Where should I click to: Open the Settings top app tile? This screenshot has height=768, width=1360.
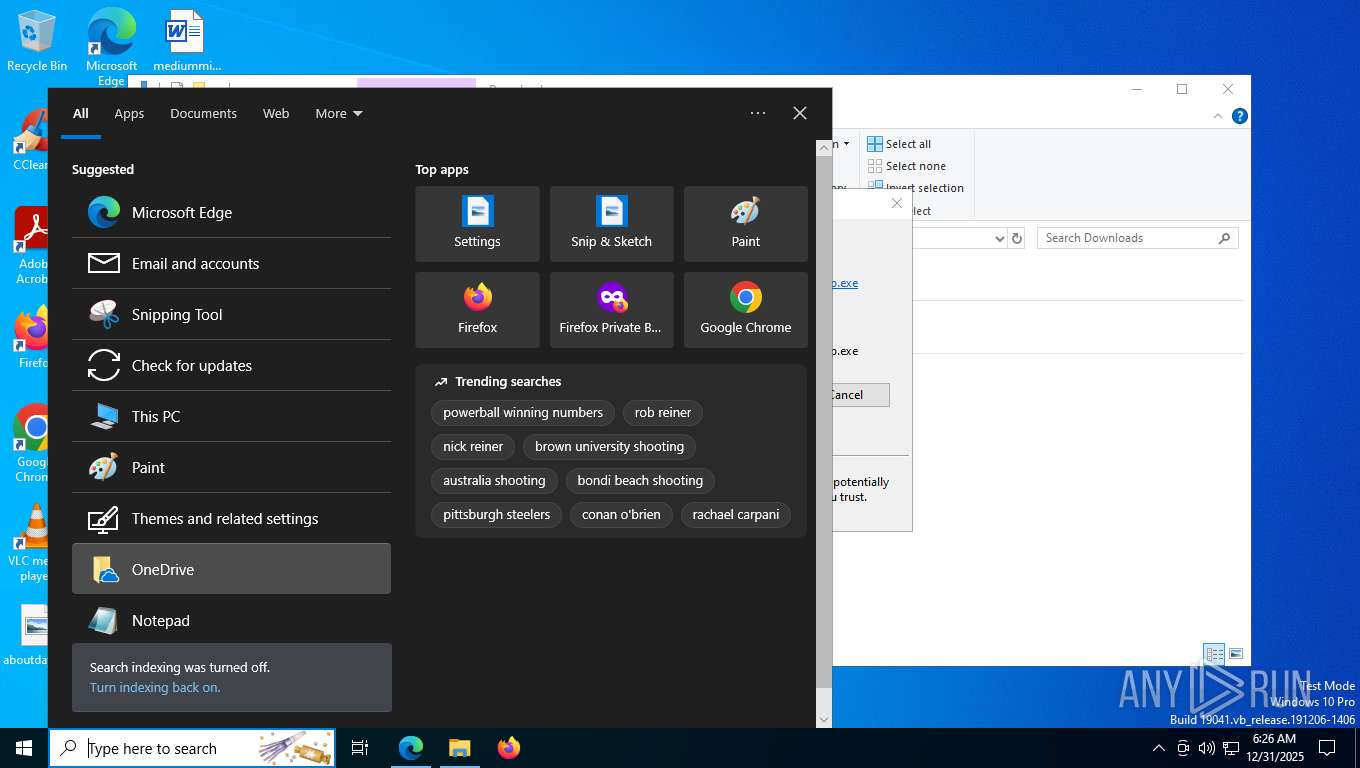coord(477,224)
